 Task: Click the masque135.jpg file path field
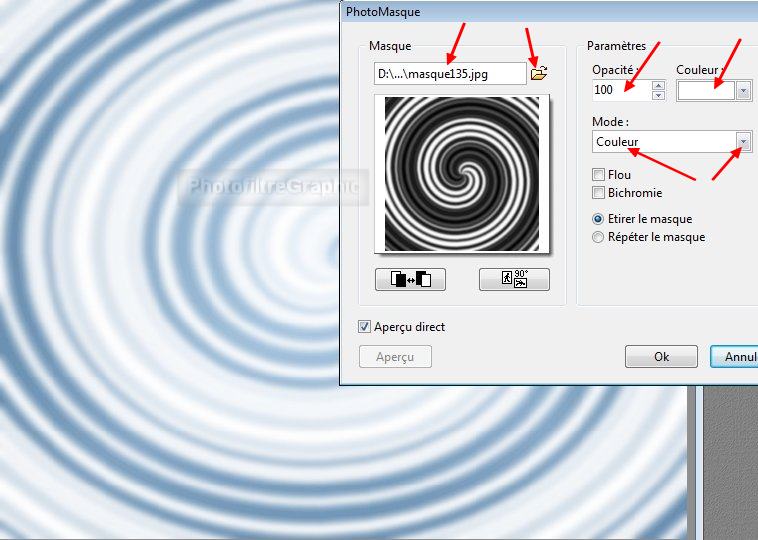click(x=449, y=73)
